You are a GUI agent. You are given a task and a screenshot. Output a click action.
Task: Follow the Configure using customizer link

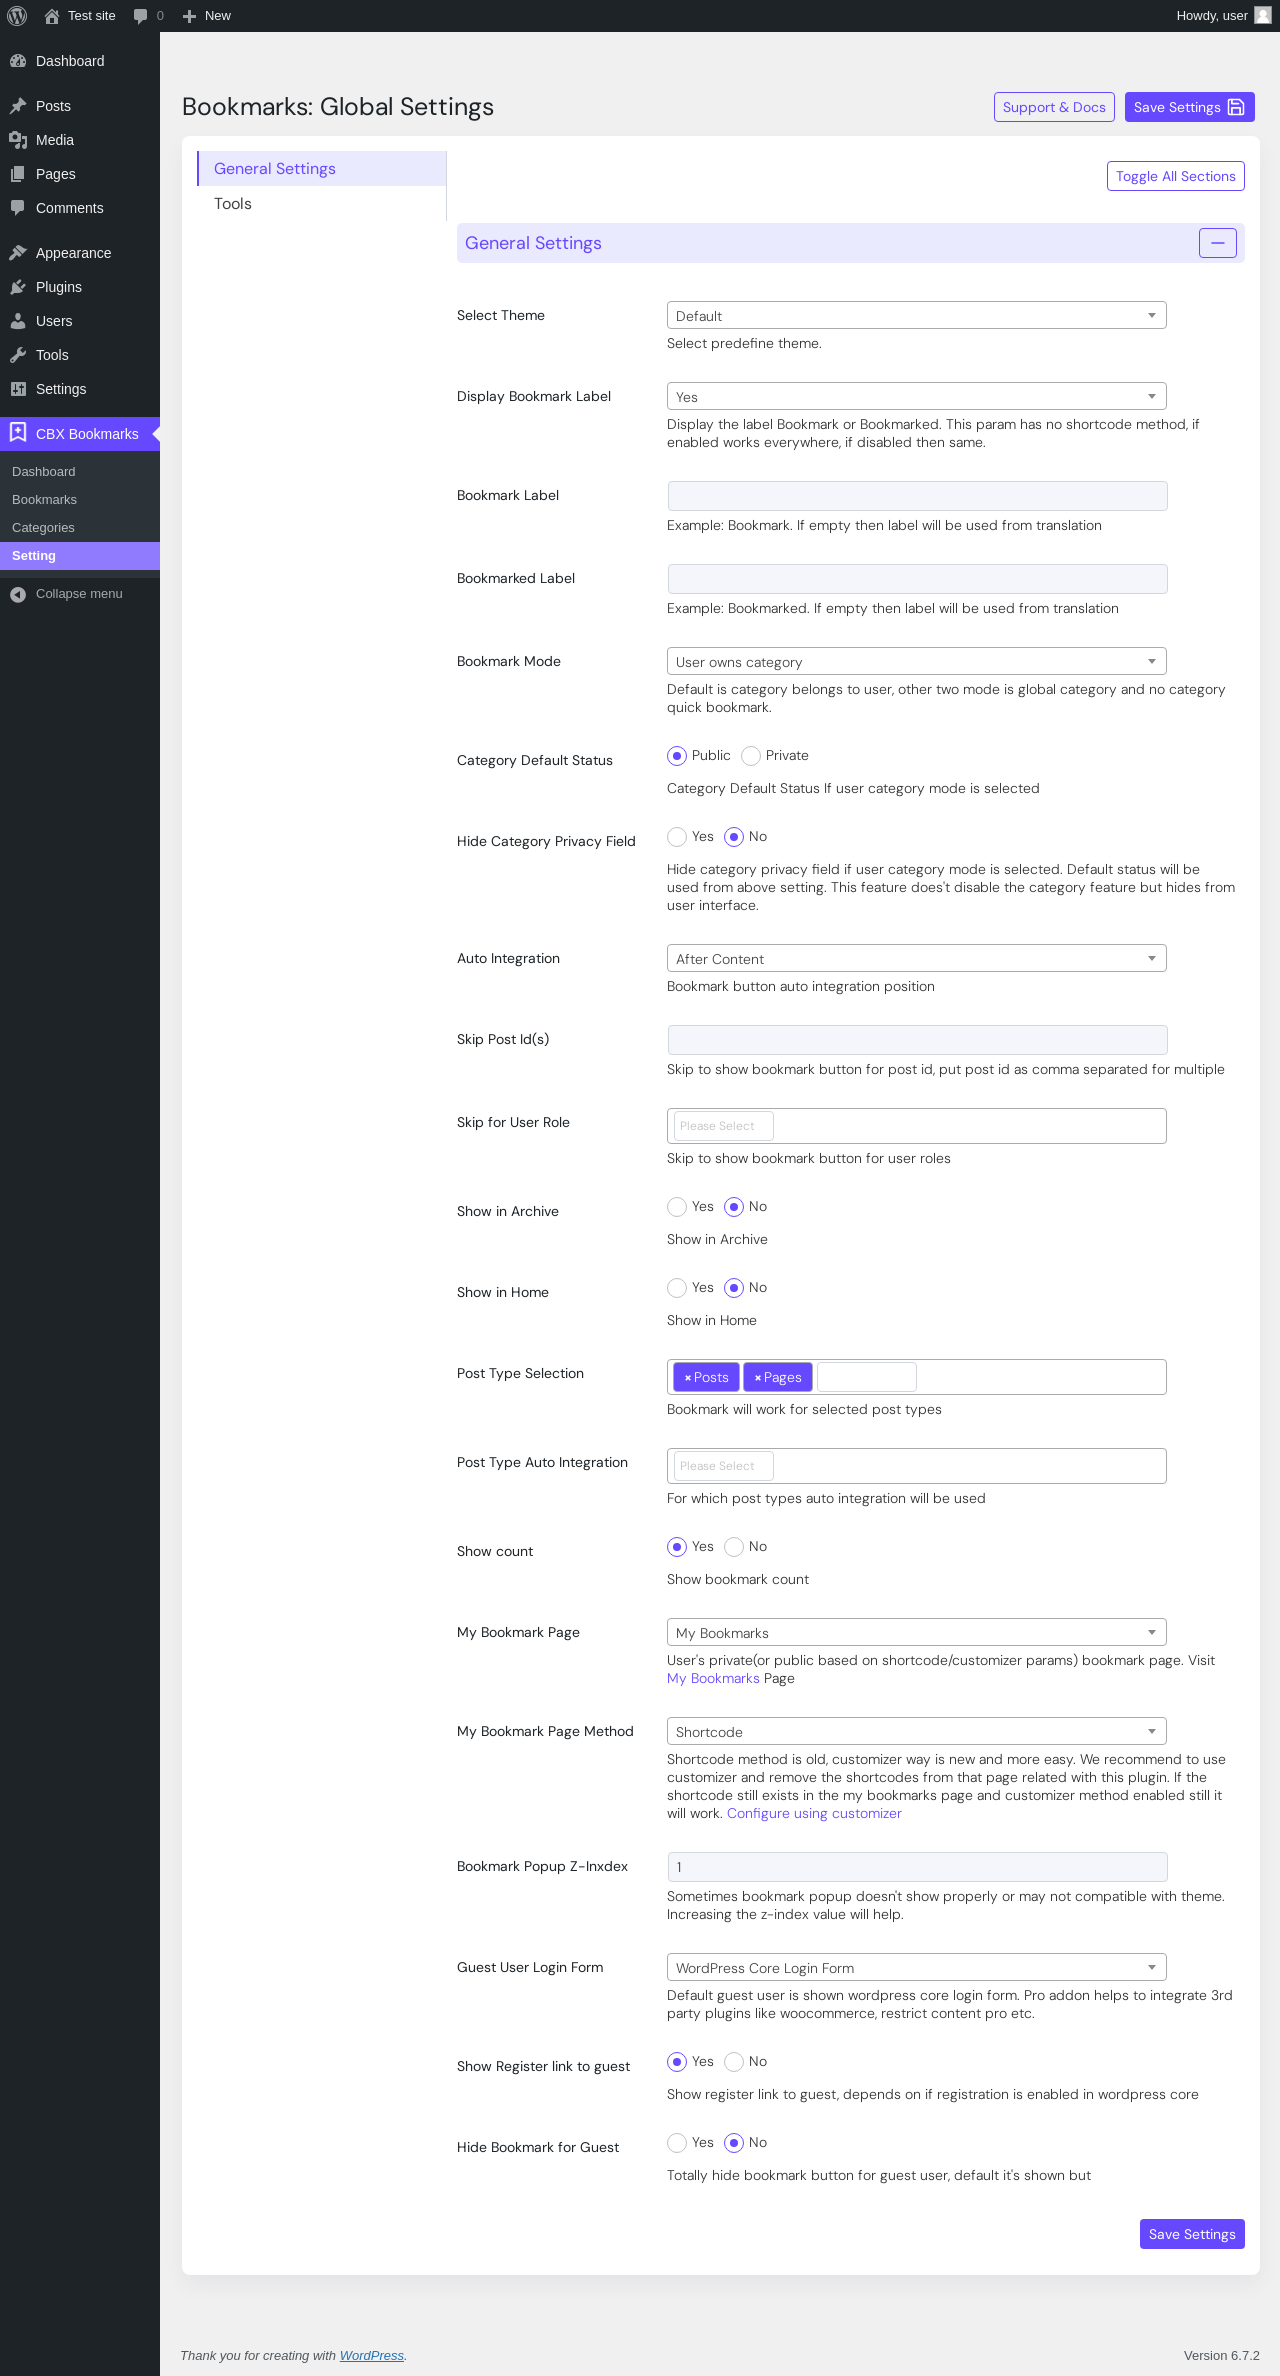814,1814
